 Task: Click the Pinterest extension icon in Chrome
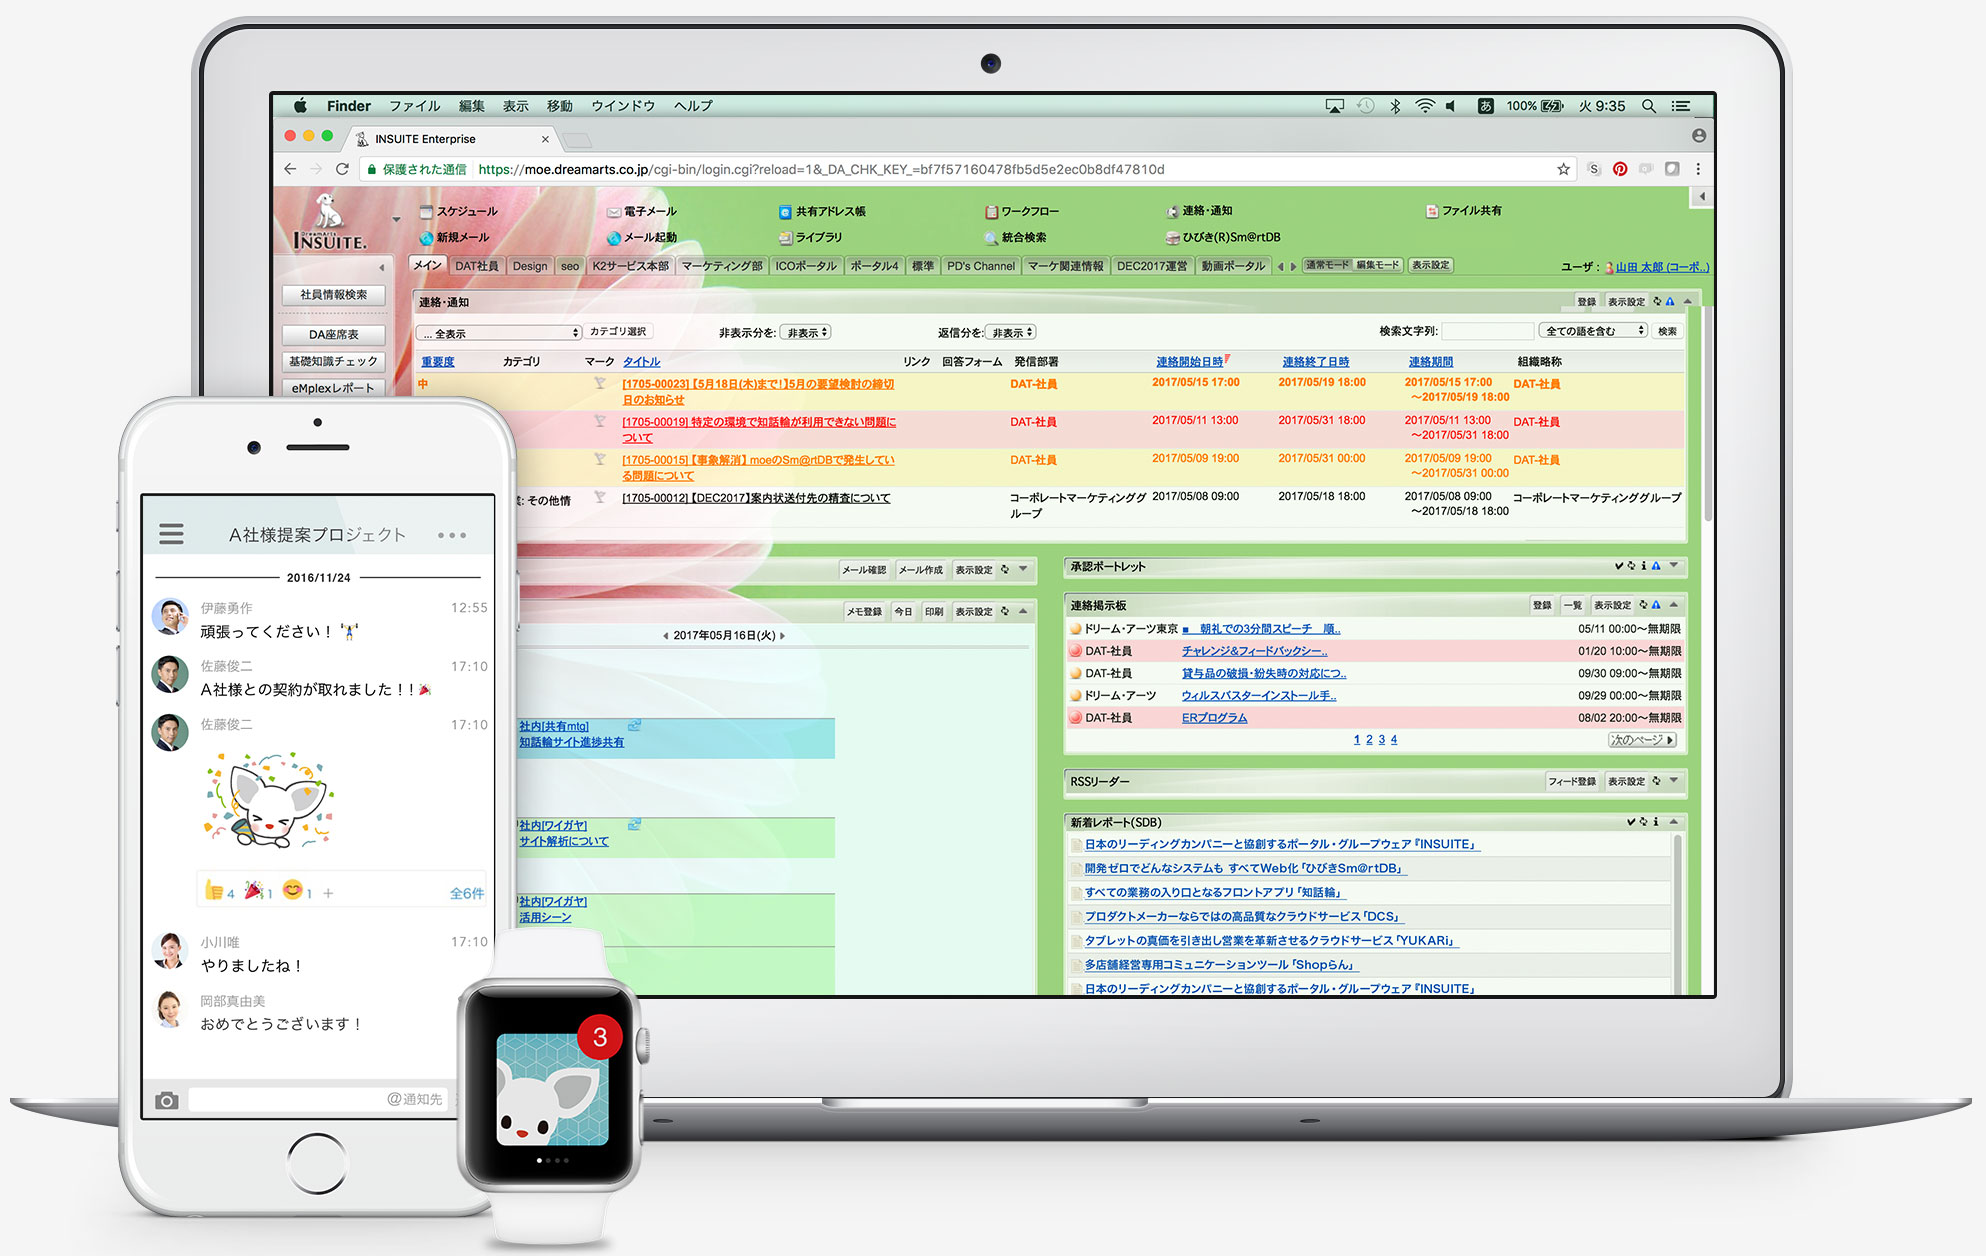tap(1620, 169)
